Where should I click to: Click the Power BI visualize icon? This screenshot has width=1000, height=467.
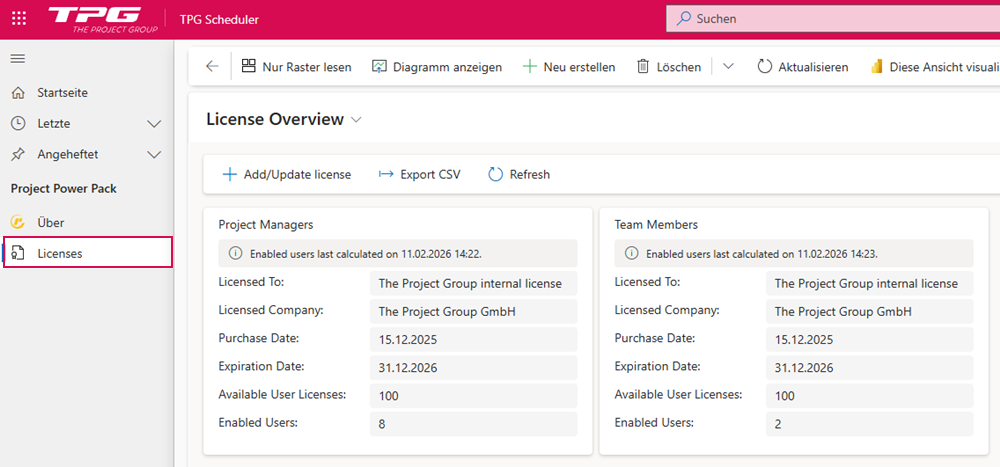[876, 67]
